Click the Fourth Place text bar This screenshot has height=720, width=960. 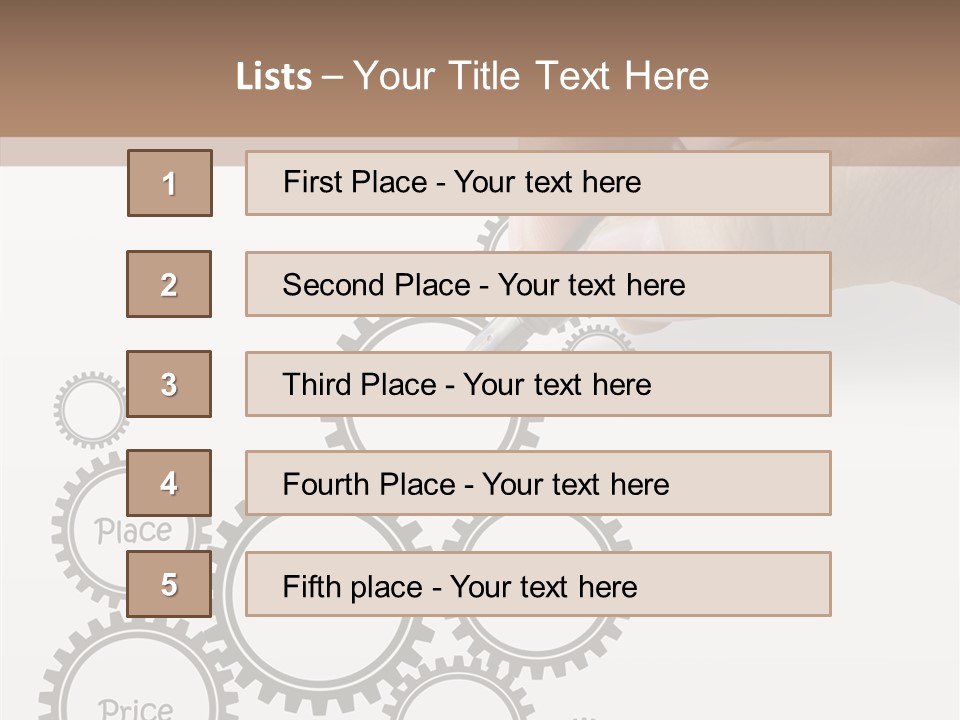(x=538, y=483)
